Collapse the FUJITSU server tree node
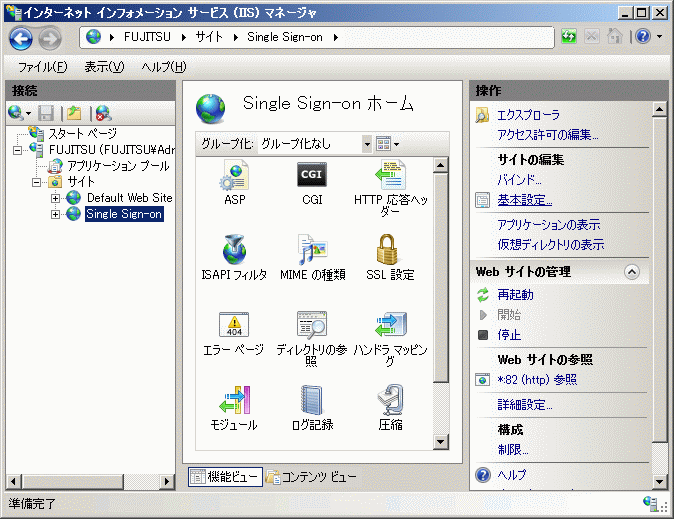This screenshot has width=674, height=519. coord(17,150)
